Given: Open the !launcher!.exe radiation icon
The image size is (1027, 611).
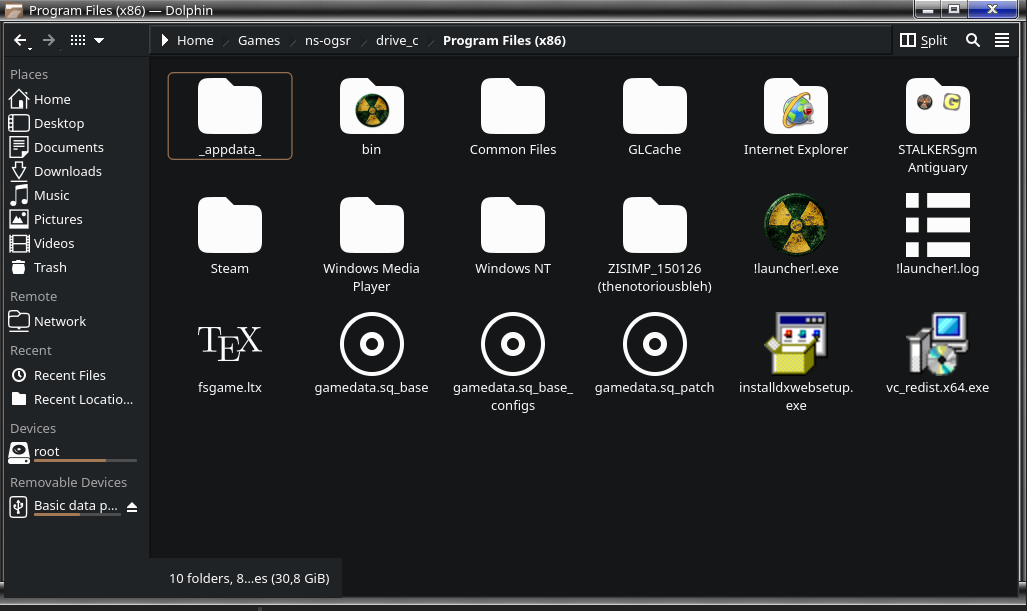Looking at the screenshot, I should tap(795, 225).
